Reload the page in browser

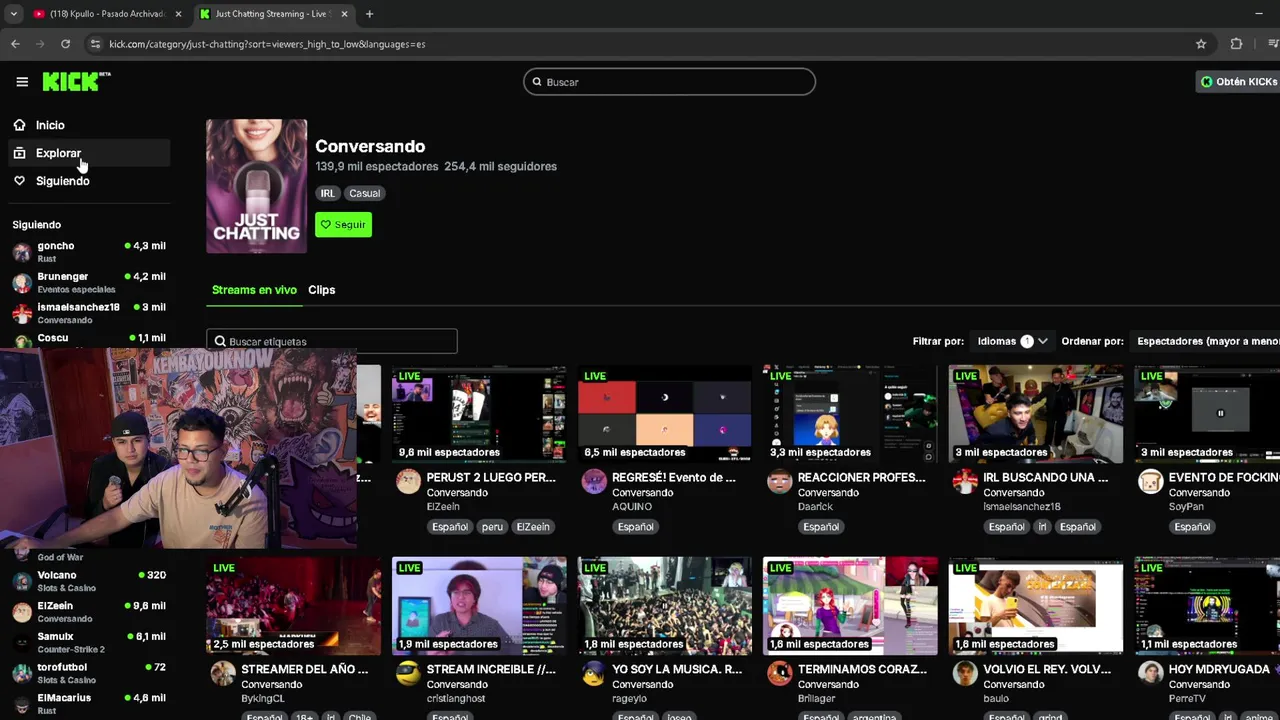pos(65,44)
